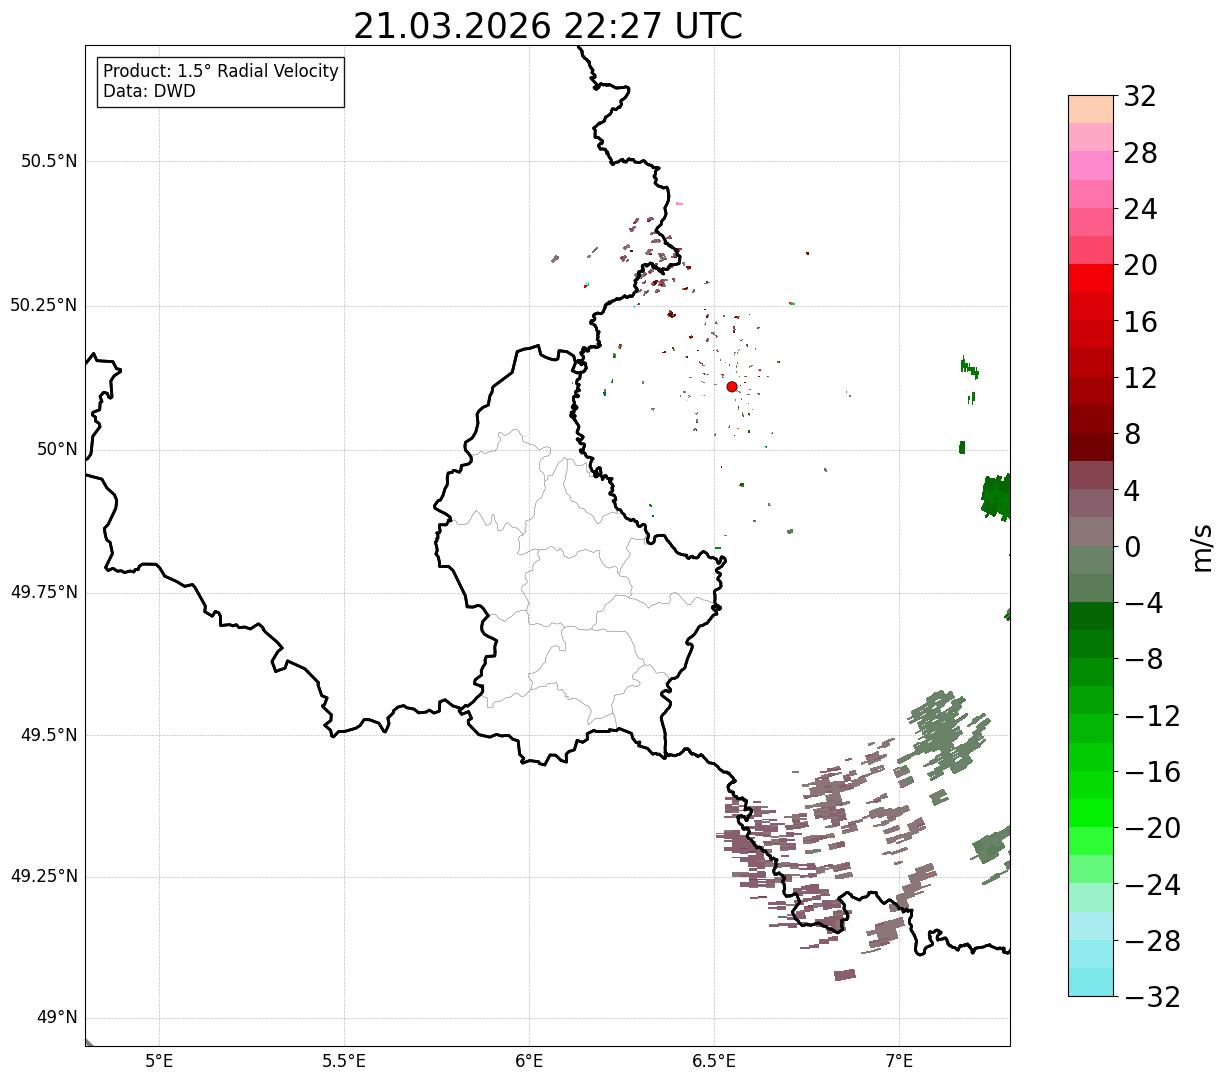Screen dimensions: 1225x1081
Task: Click the colorbar label 20
Action: click(x=1140, y=265)
